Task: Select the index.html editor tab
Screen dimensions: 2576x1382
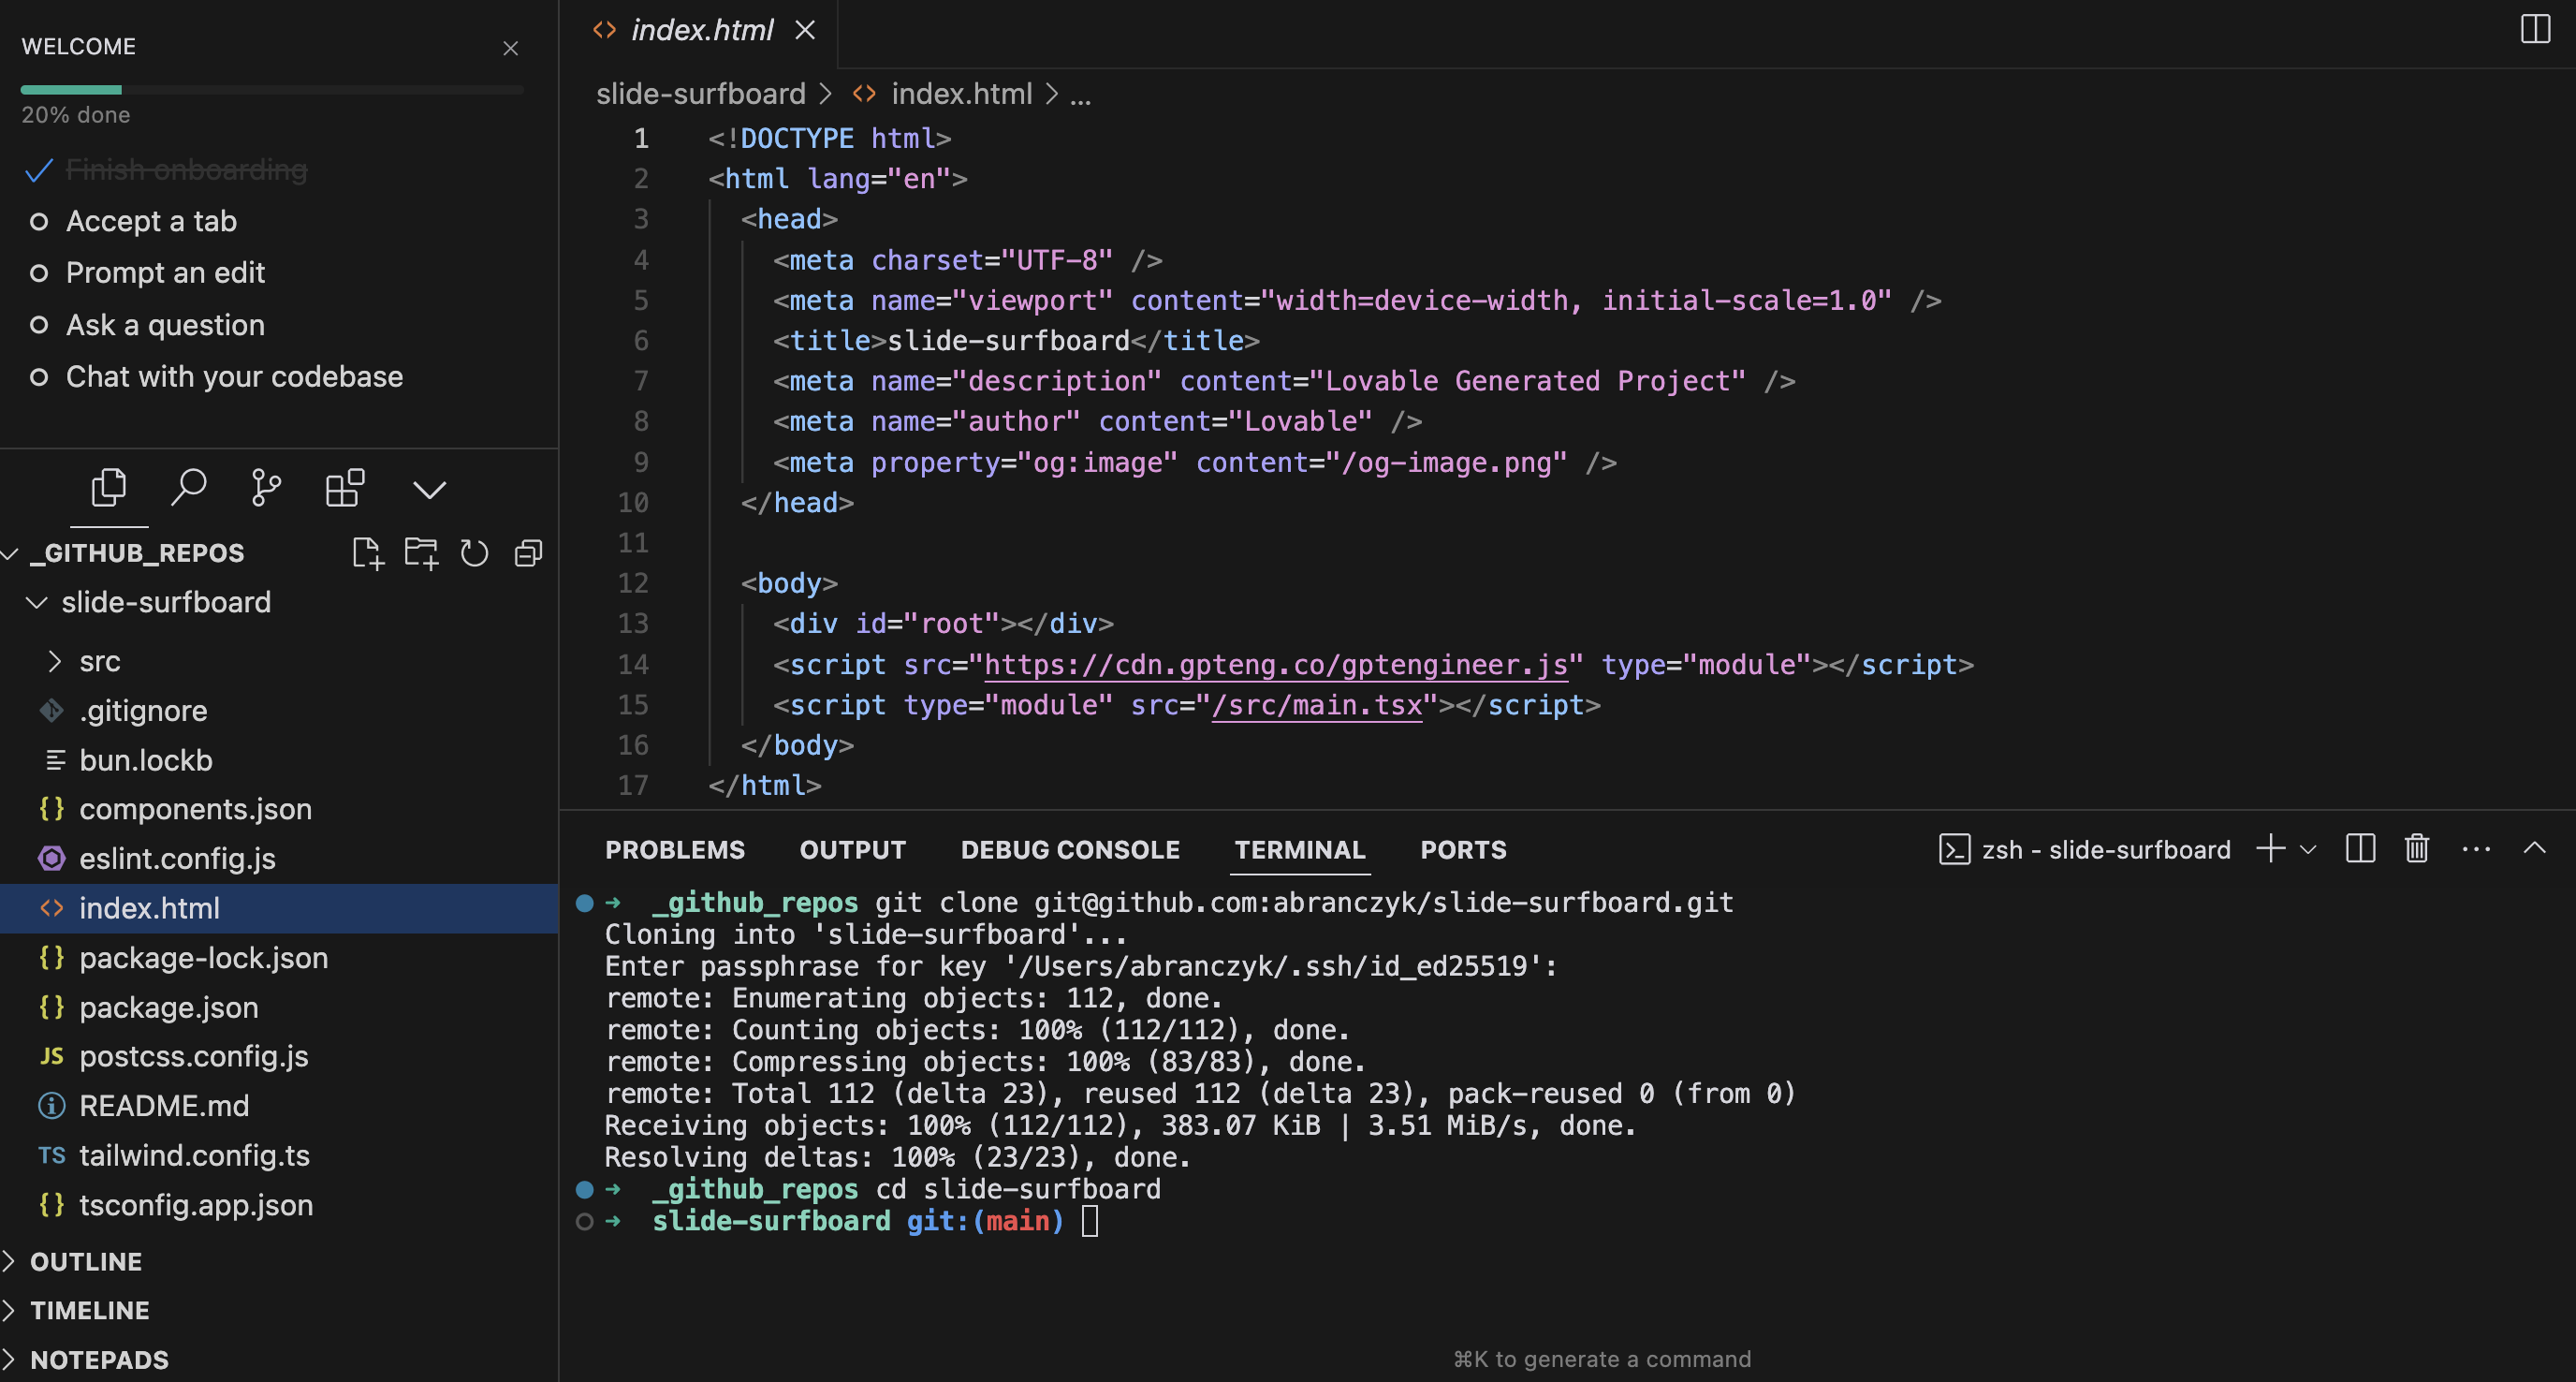Action: [702, 30]
